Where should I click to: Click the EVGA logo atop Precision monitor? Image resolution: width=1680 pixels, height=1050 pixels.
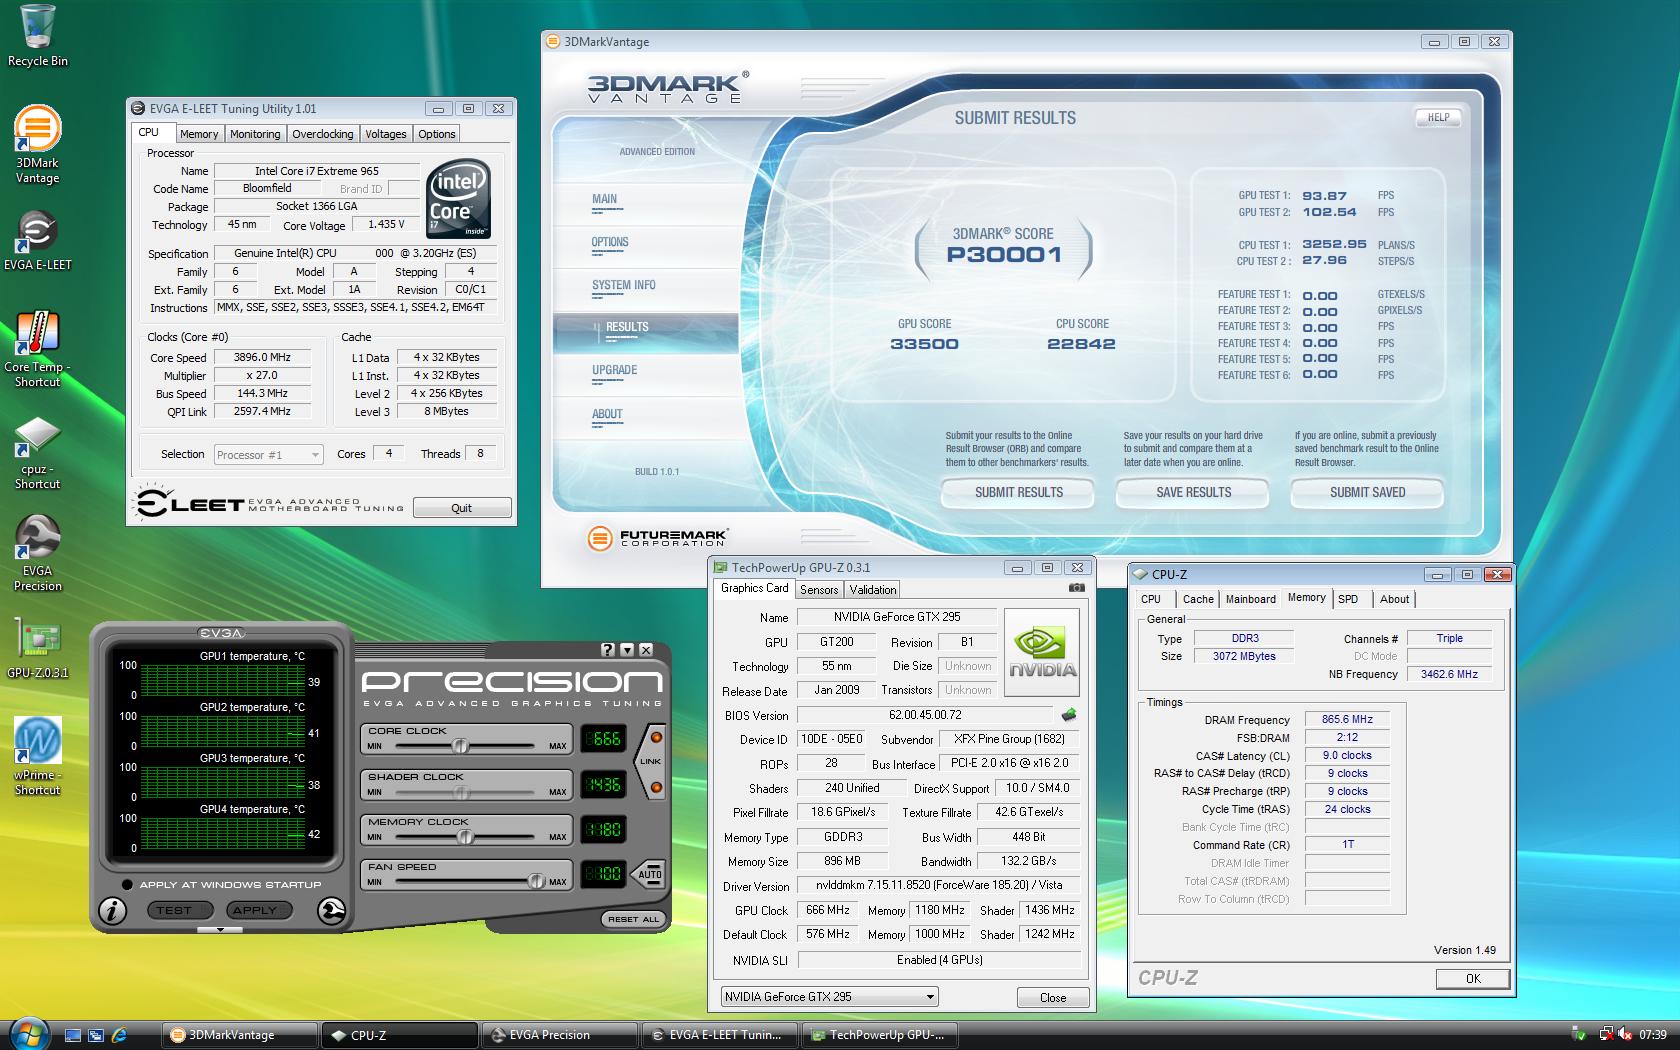(x=221, y=633)
